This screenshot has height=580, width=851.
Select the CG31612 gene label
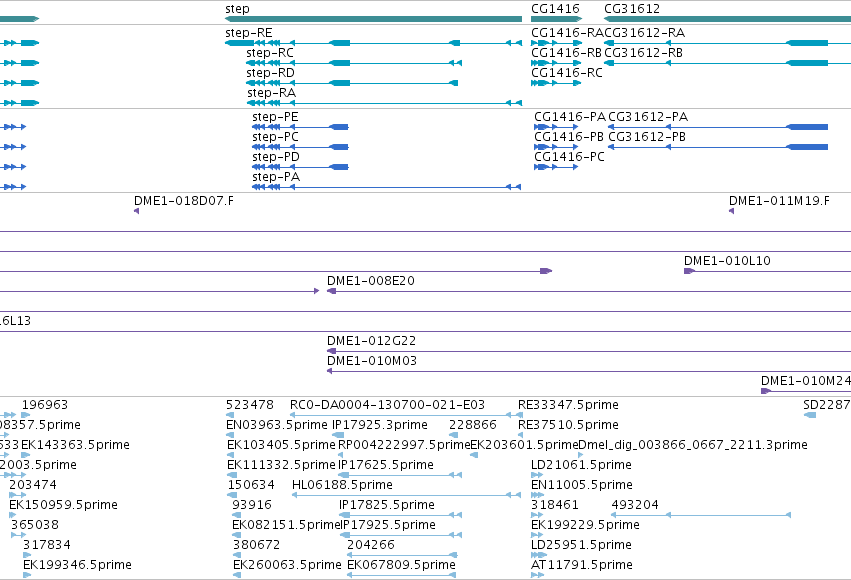632,9
